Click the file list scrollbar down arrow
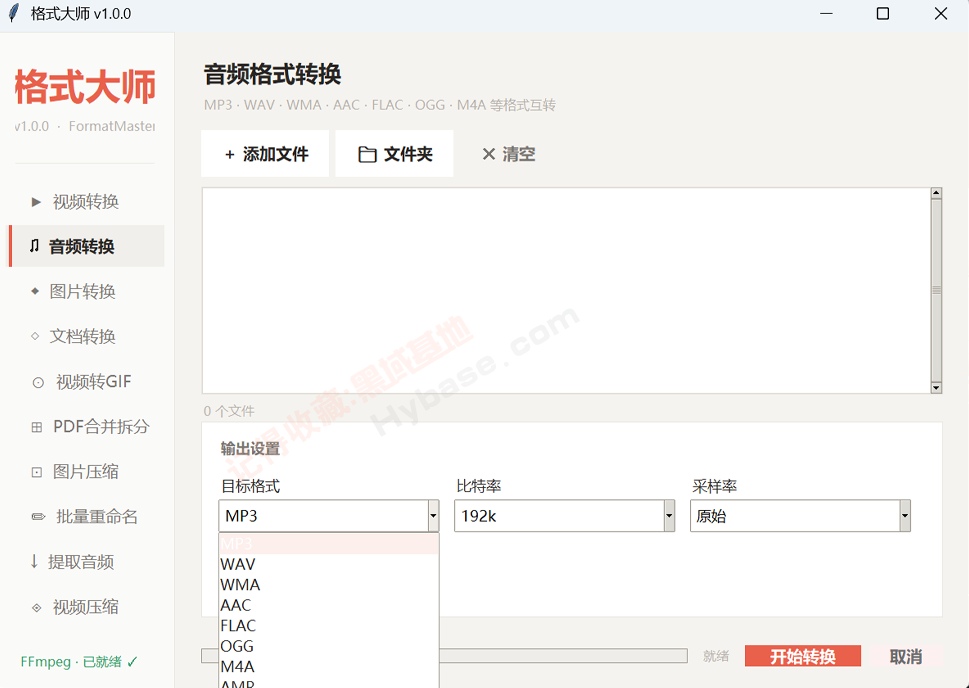 pyautogui.click(x=936, y=388)
